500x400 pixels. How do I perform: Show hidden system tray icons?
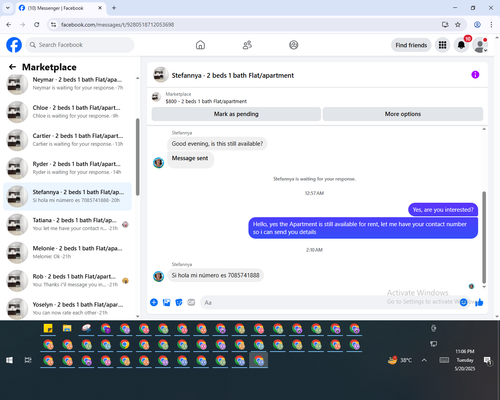click(424, 360)
